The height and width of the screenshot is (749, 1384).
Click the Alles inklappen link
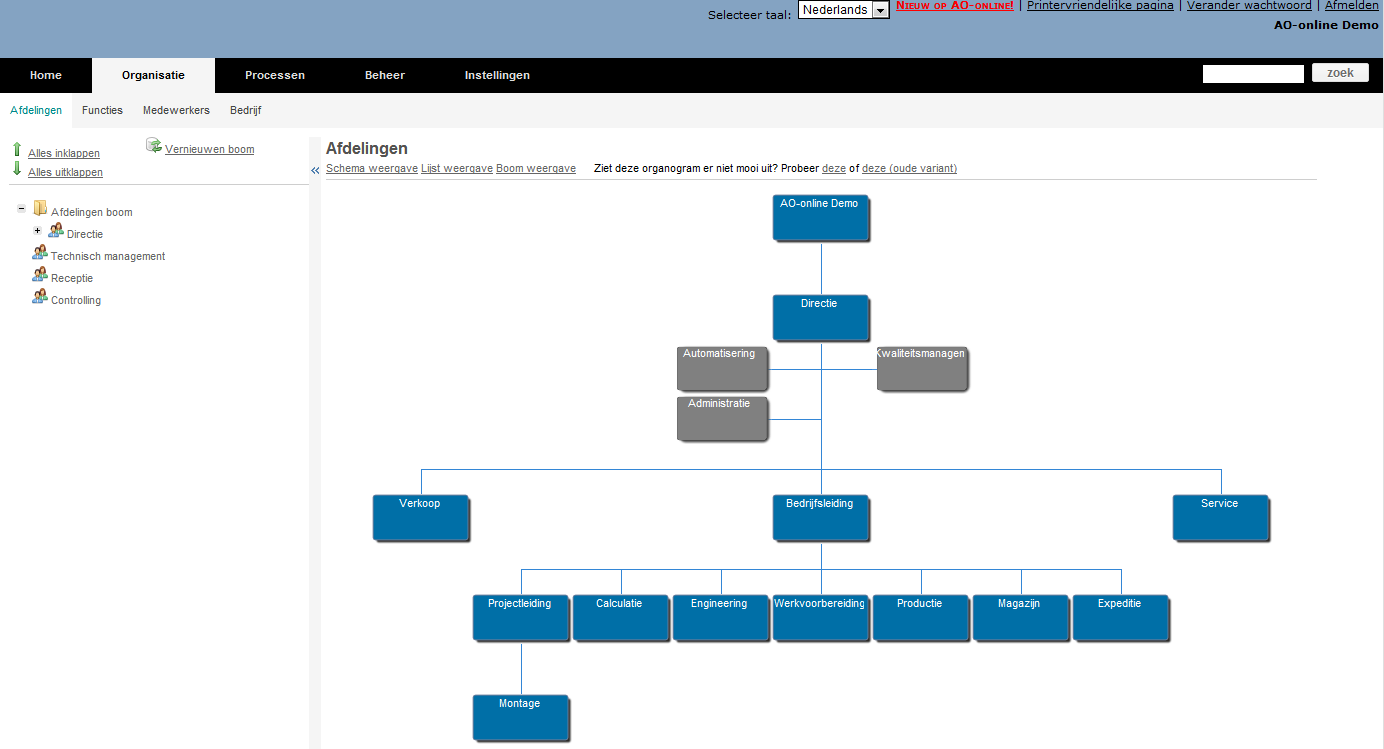(64, 154)
